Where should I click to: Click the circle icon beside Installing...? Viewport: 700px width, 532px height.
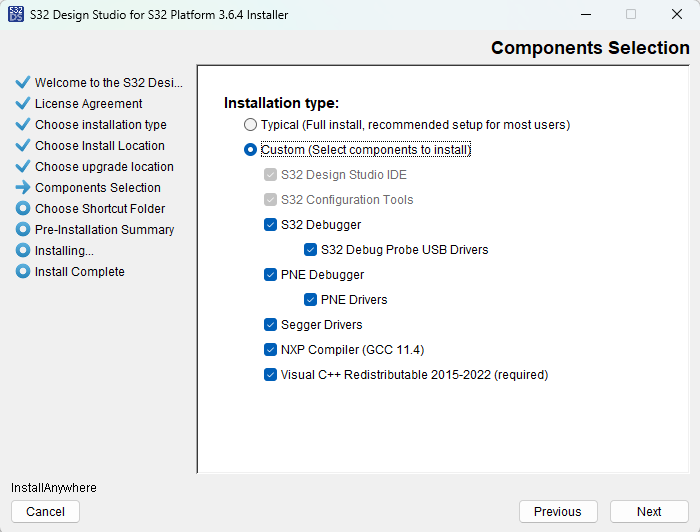(23, 250)
